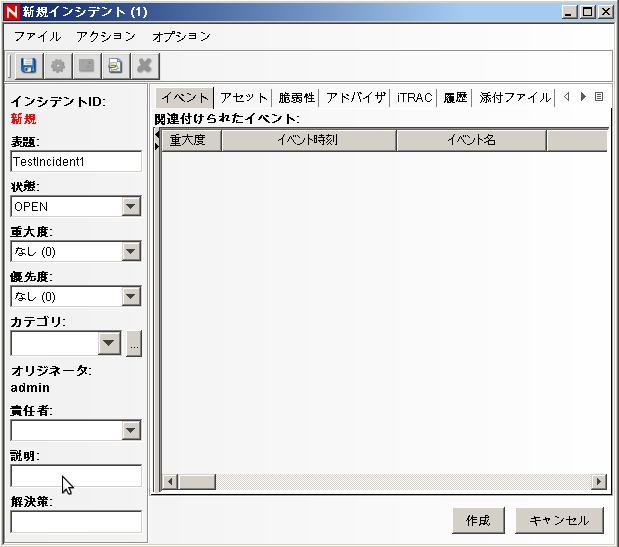
Task: Click the キャンセル button
Action: pos(559,520)
